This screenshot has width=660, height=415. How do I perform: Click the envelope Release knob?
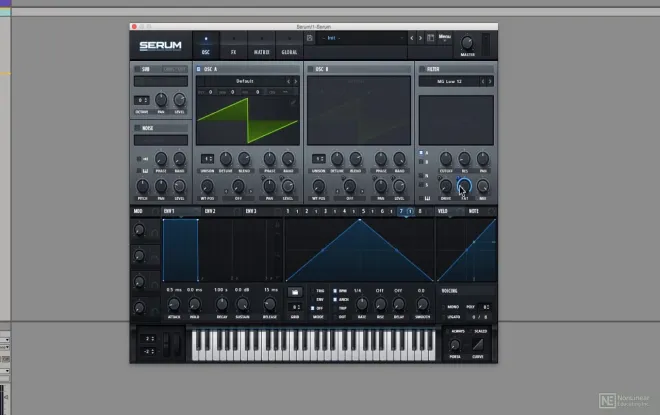[269, 304]
